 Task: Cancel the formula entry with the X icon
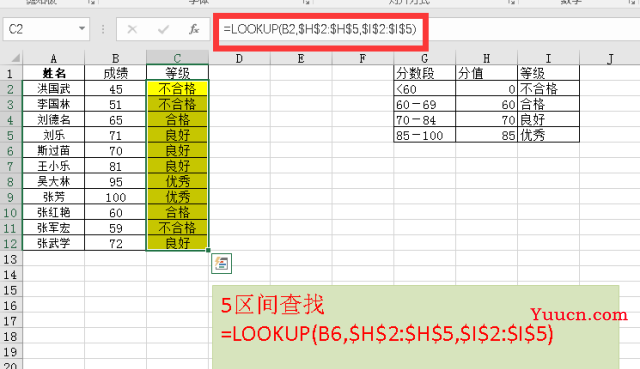[132, 29]
